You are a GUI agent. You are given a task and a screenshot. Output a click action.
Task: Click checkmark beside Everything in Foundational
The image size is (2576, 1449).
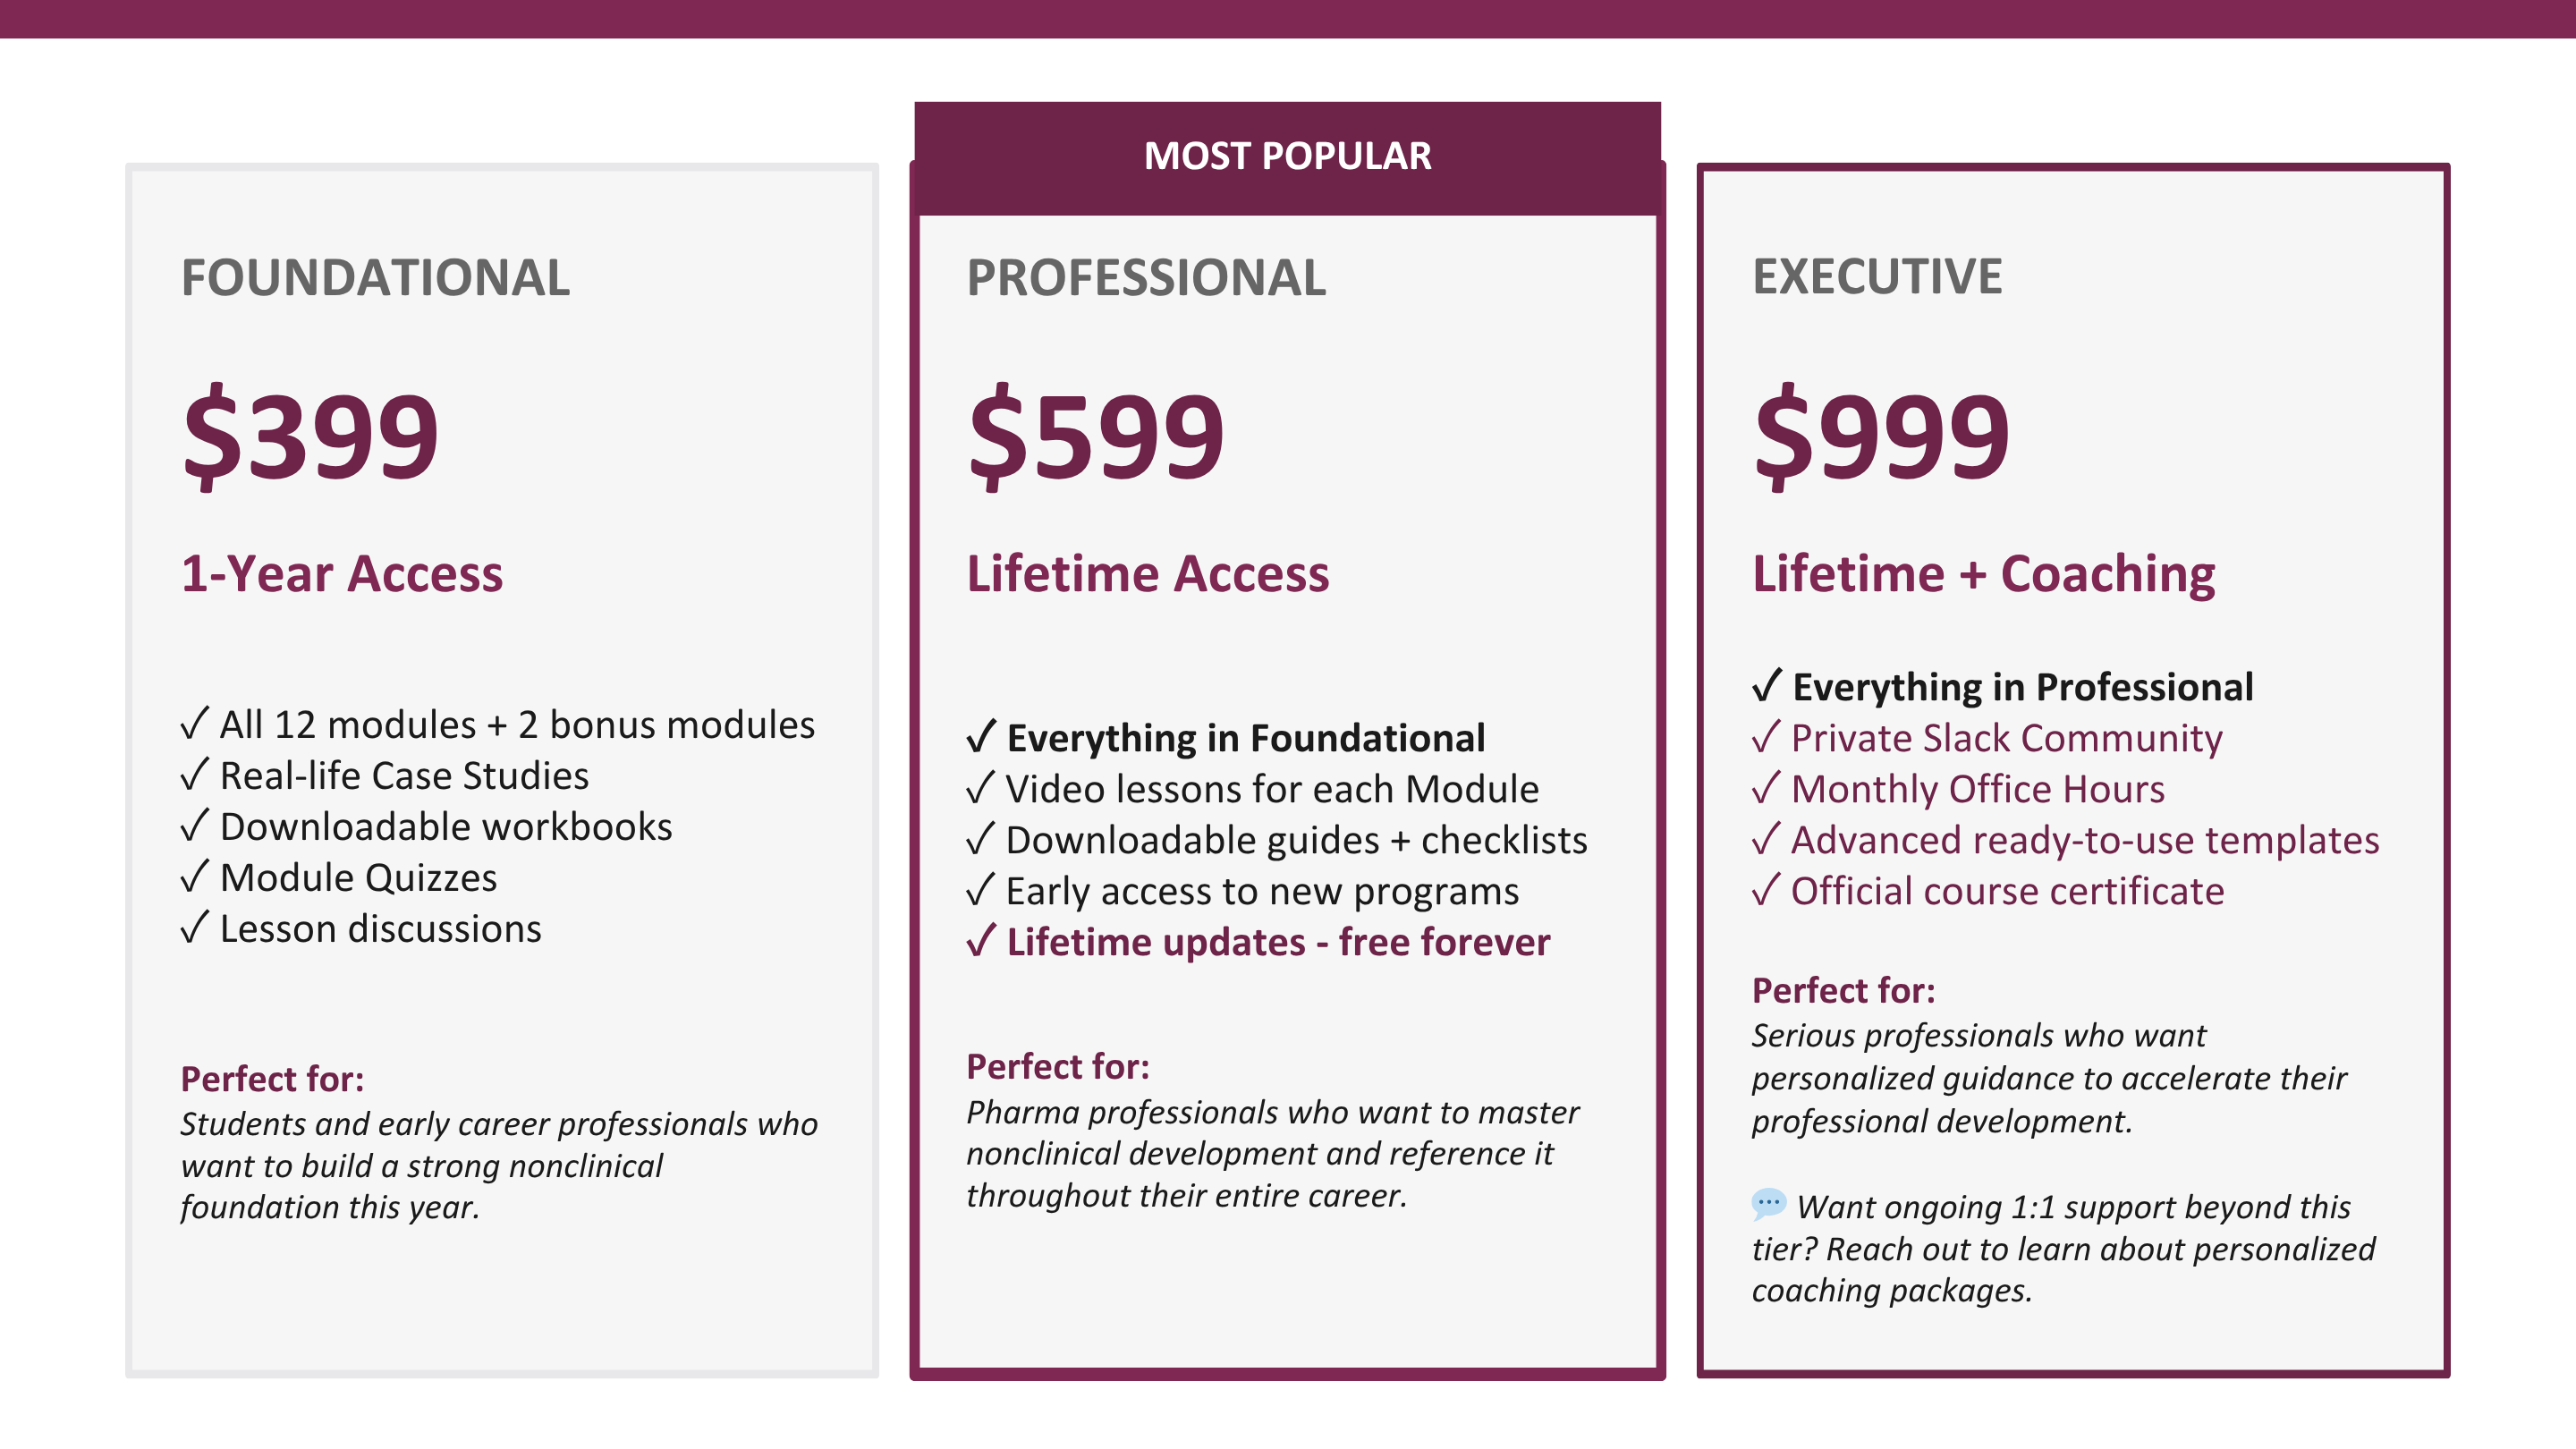982,737
